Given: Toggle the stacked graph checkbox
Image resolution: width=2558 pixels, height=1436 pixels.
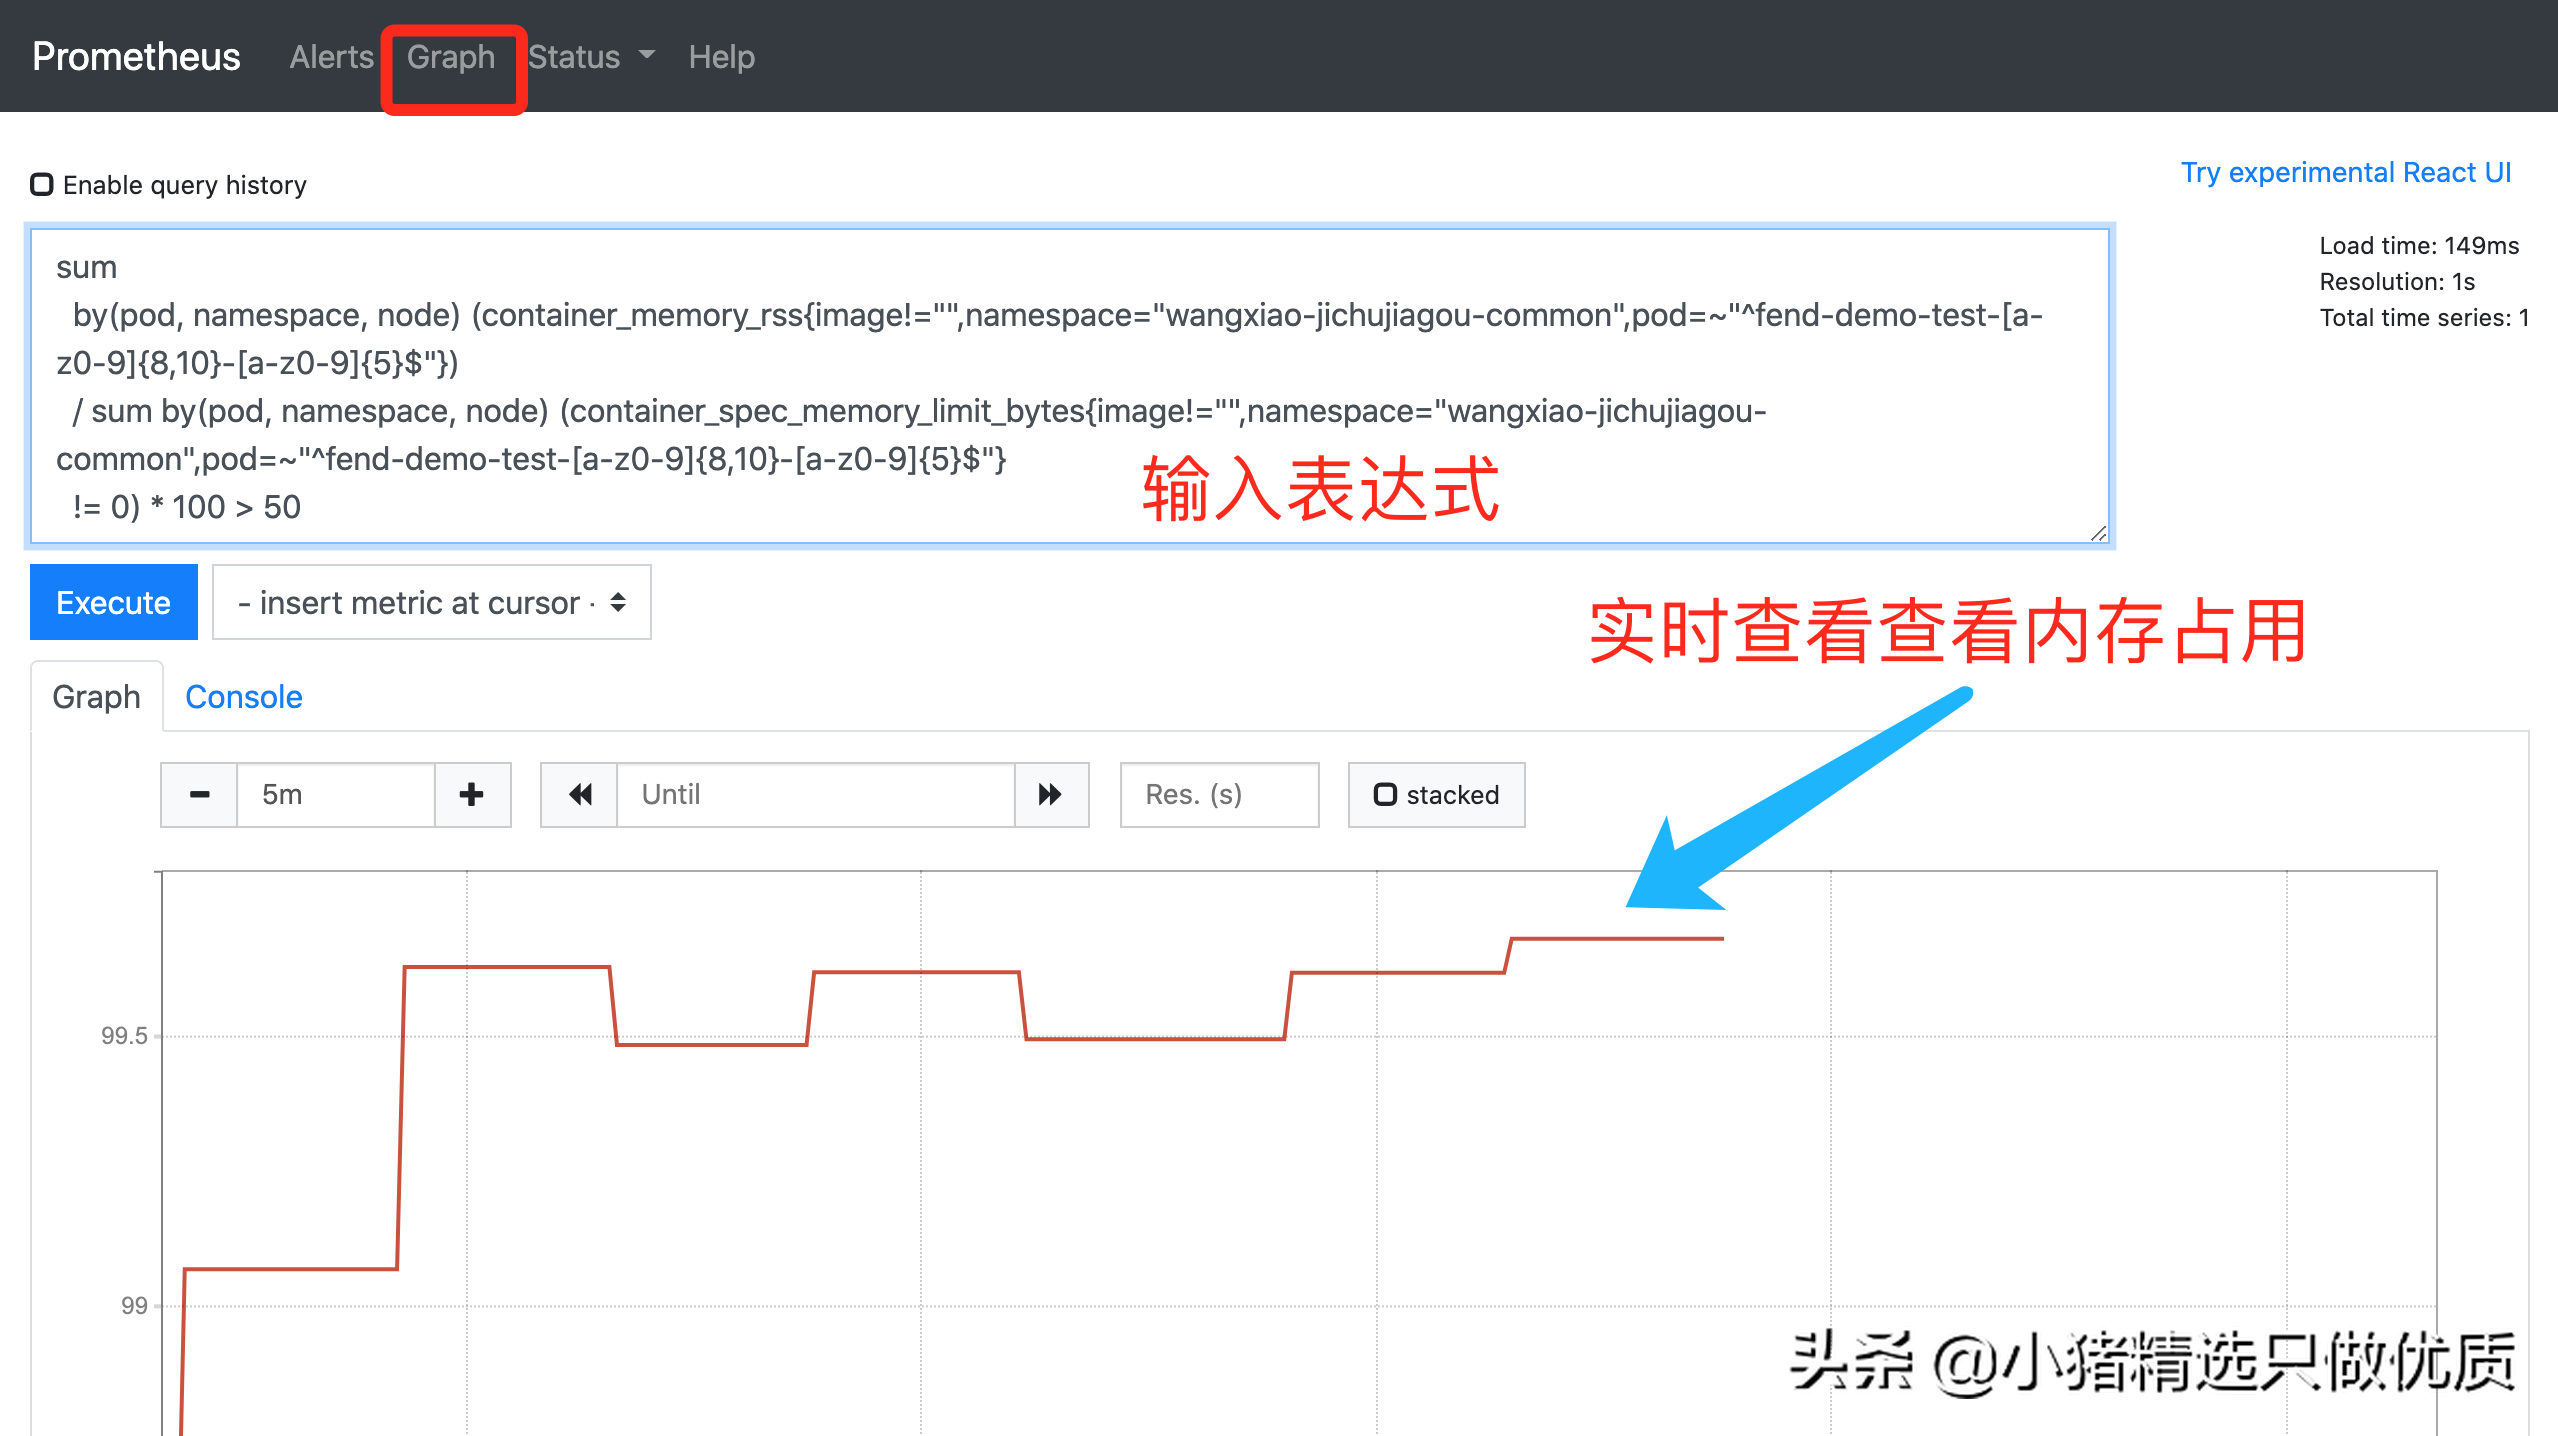Looking at the screenshot, I should click(x=1385, y=795).
